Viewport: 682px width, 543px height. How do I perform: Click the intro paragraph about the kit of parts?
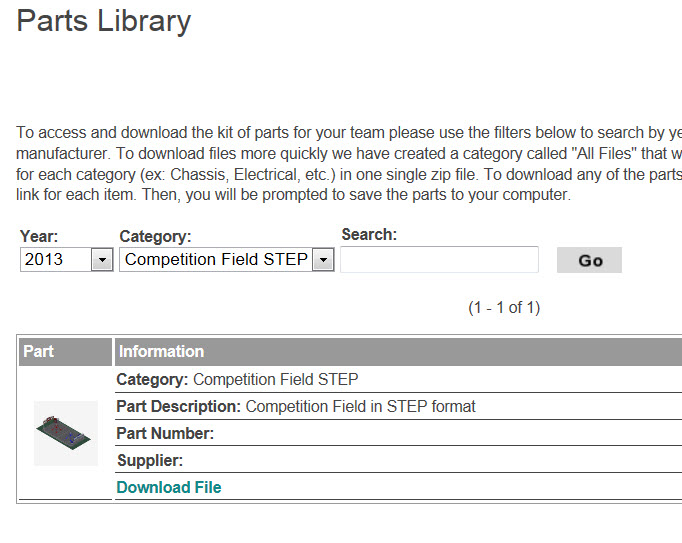(x=349, y=164)
